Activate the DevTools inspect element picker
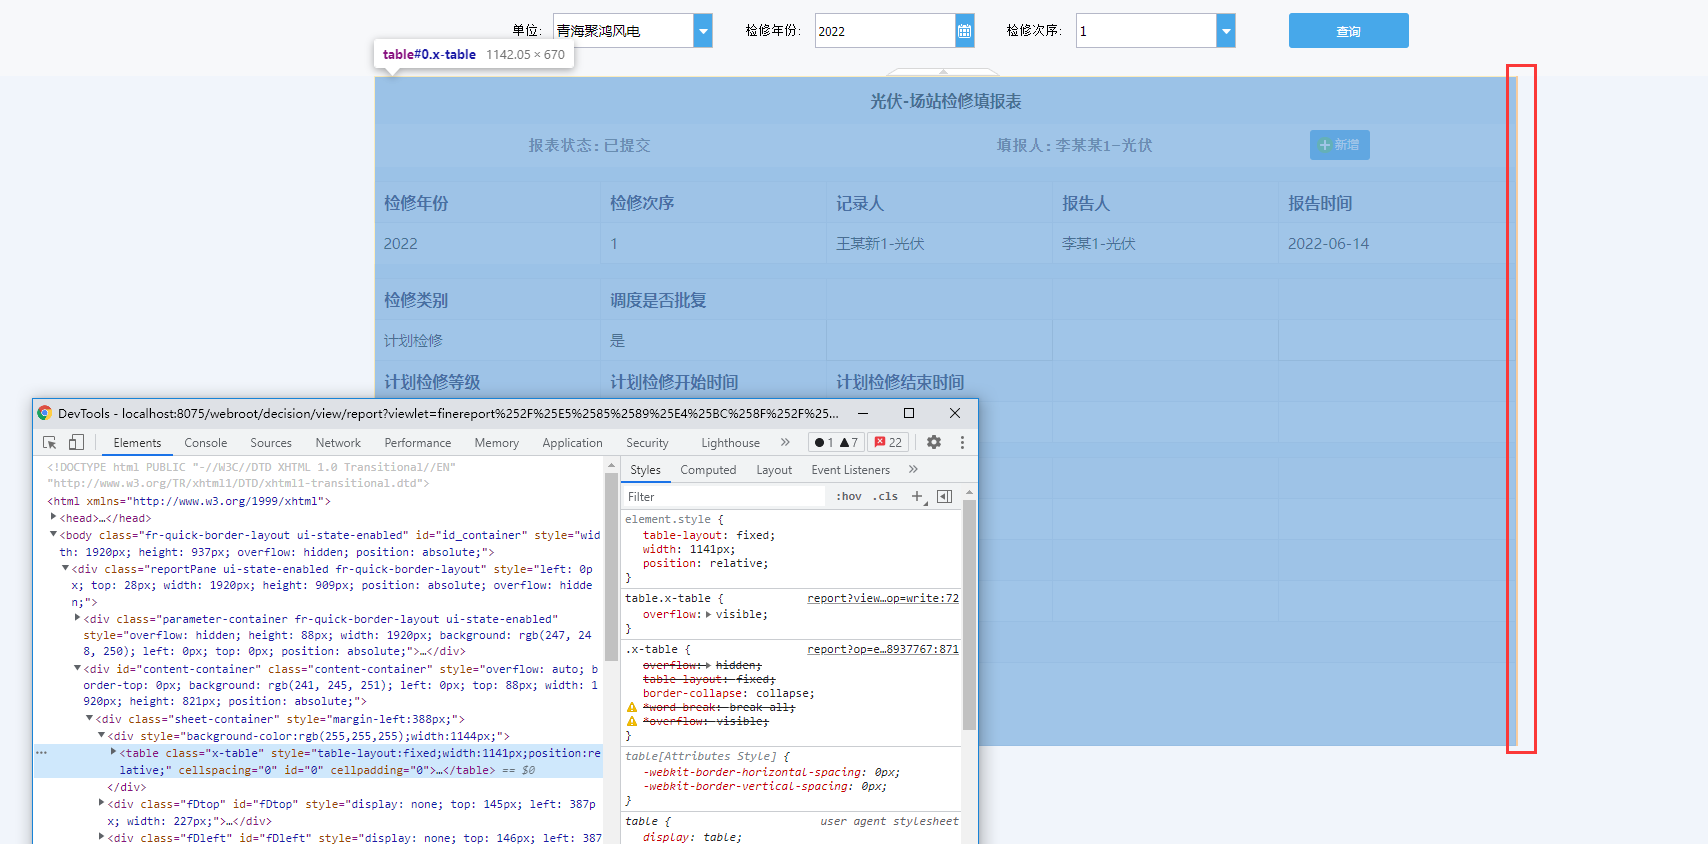Image resolution: width=1708 pixels, height=844 pixels. coord(50,442)
